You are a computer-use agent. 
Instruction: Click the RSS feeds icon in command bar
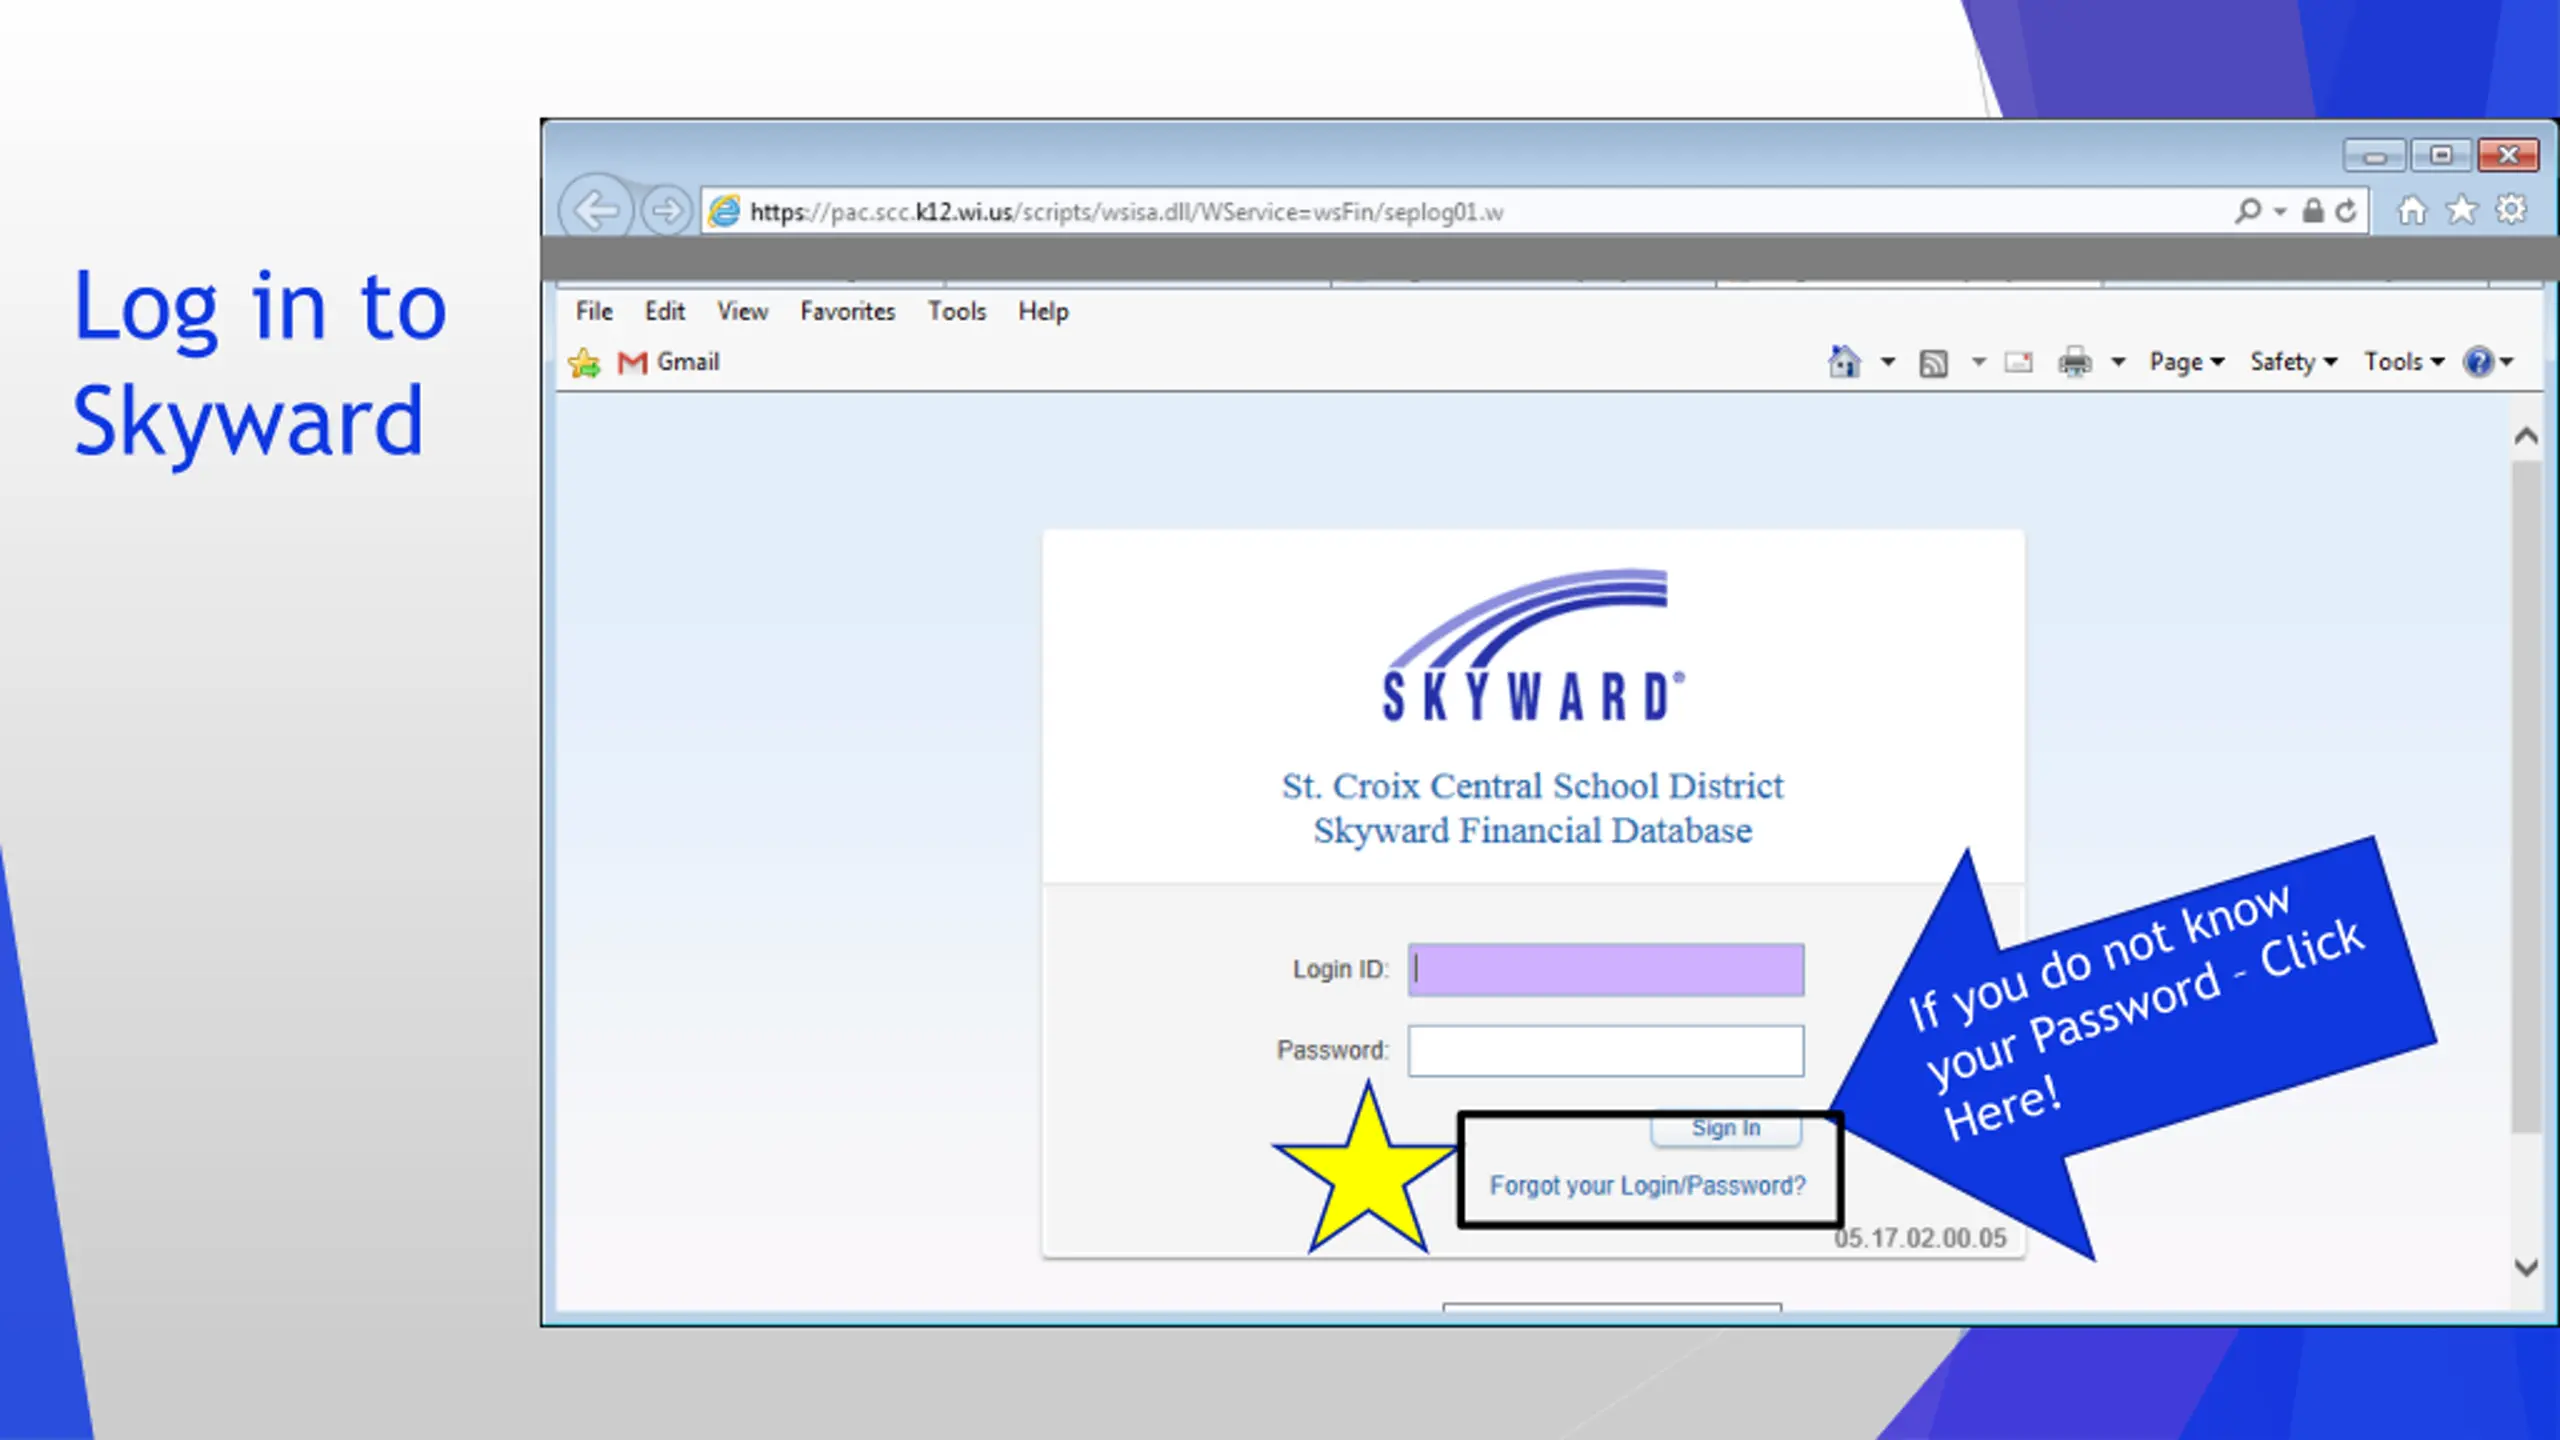point(1934,363)
